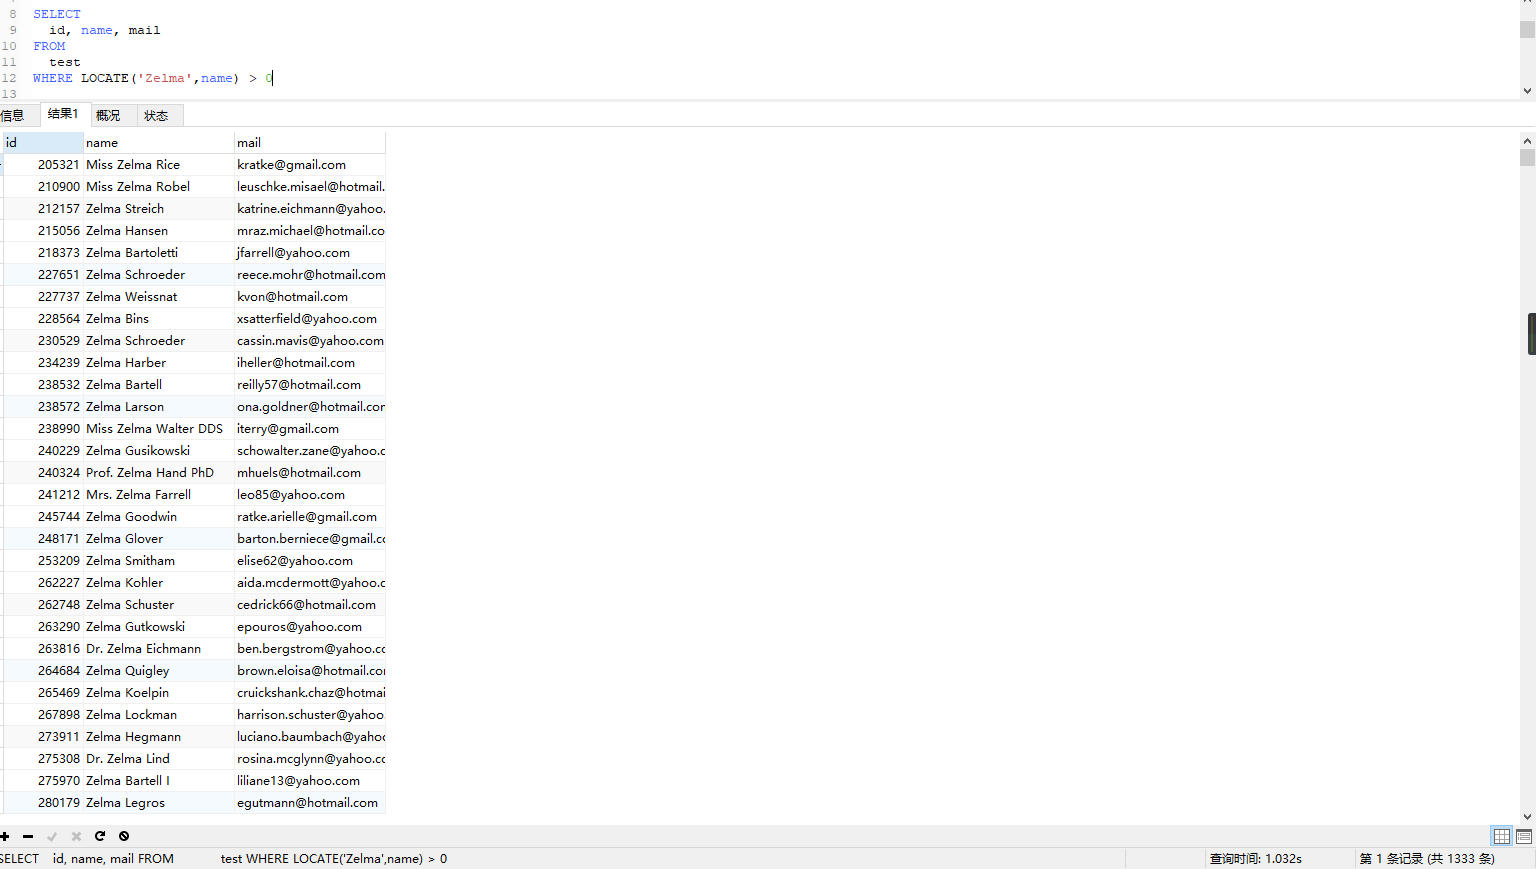
Task: Refresh the query results
Action: click(100, 836)
